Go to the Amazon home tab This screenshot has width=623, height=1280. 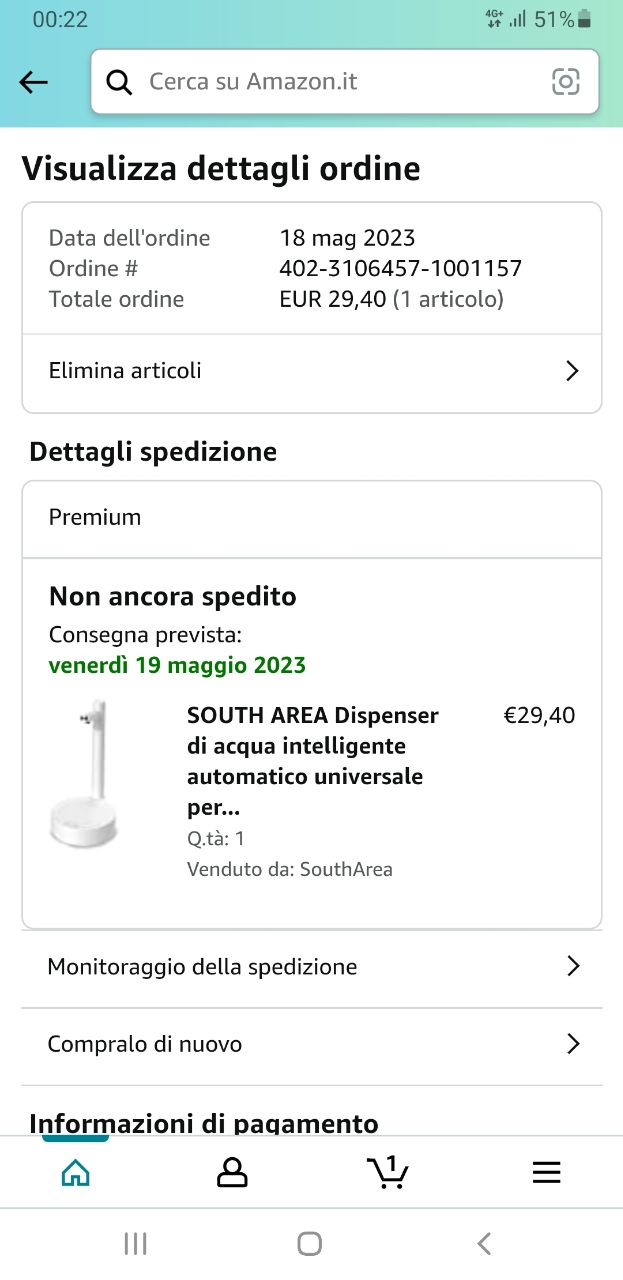(75, 1172)
